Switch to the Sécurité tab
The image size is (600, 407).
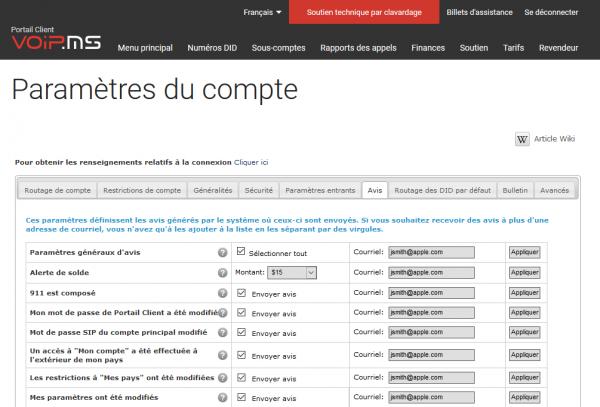pos(259,190)
